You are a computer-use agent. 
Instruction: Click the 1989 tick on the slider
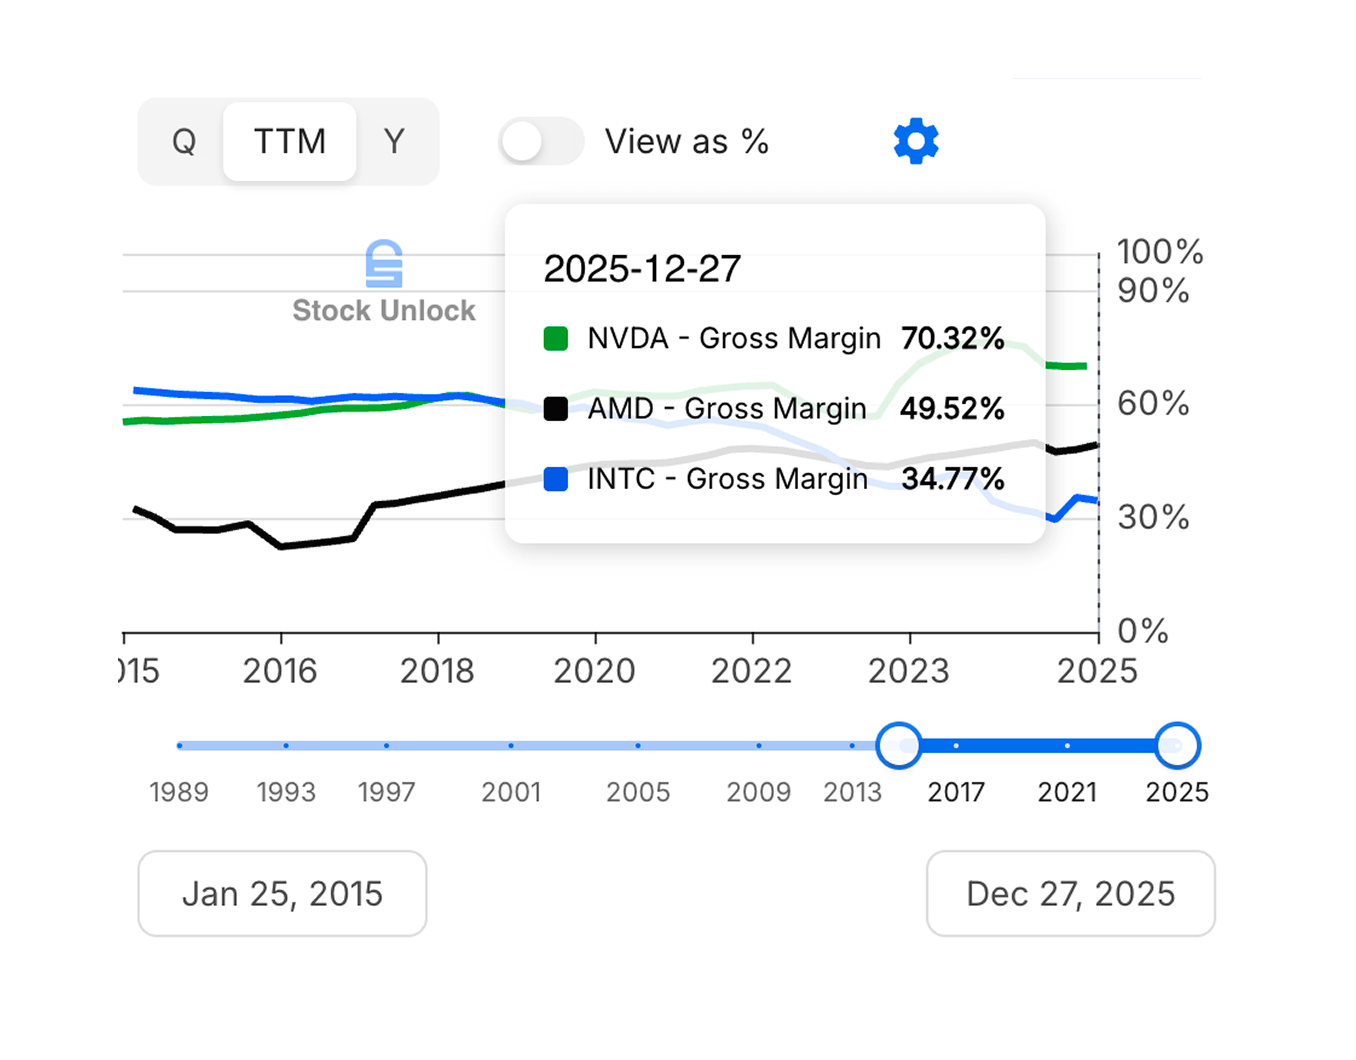point(180,745)
